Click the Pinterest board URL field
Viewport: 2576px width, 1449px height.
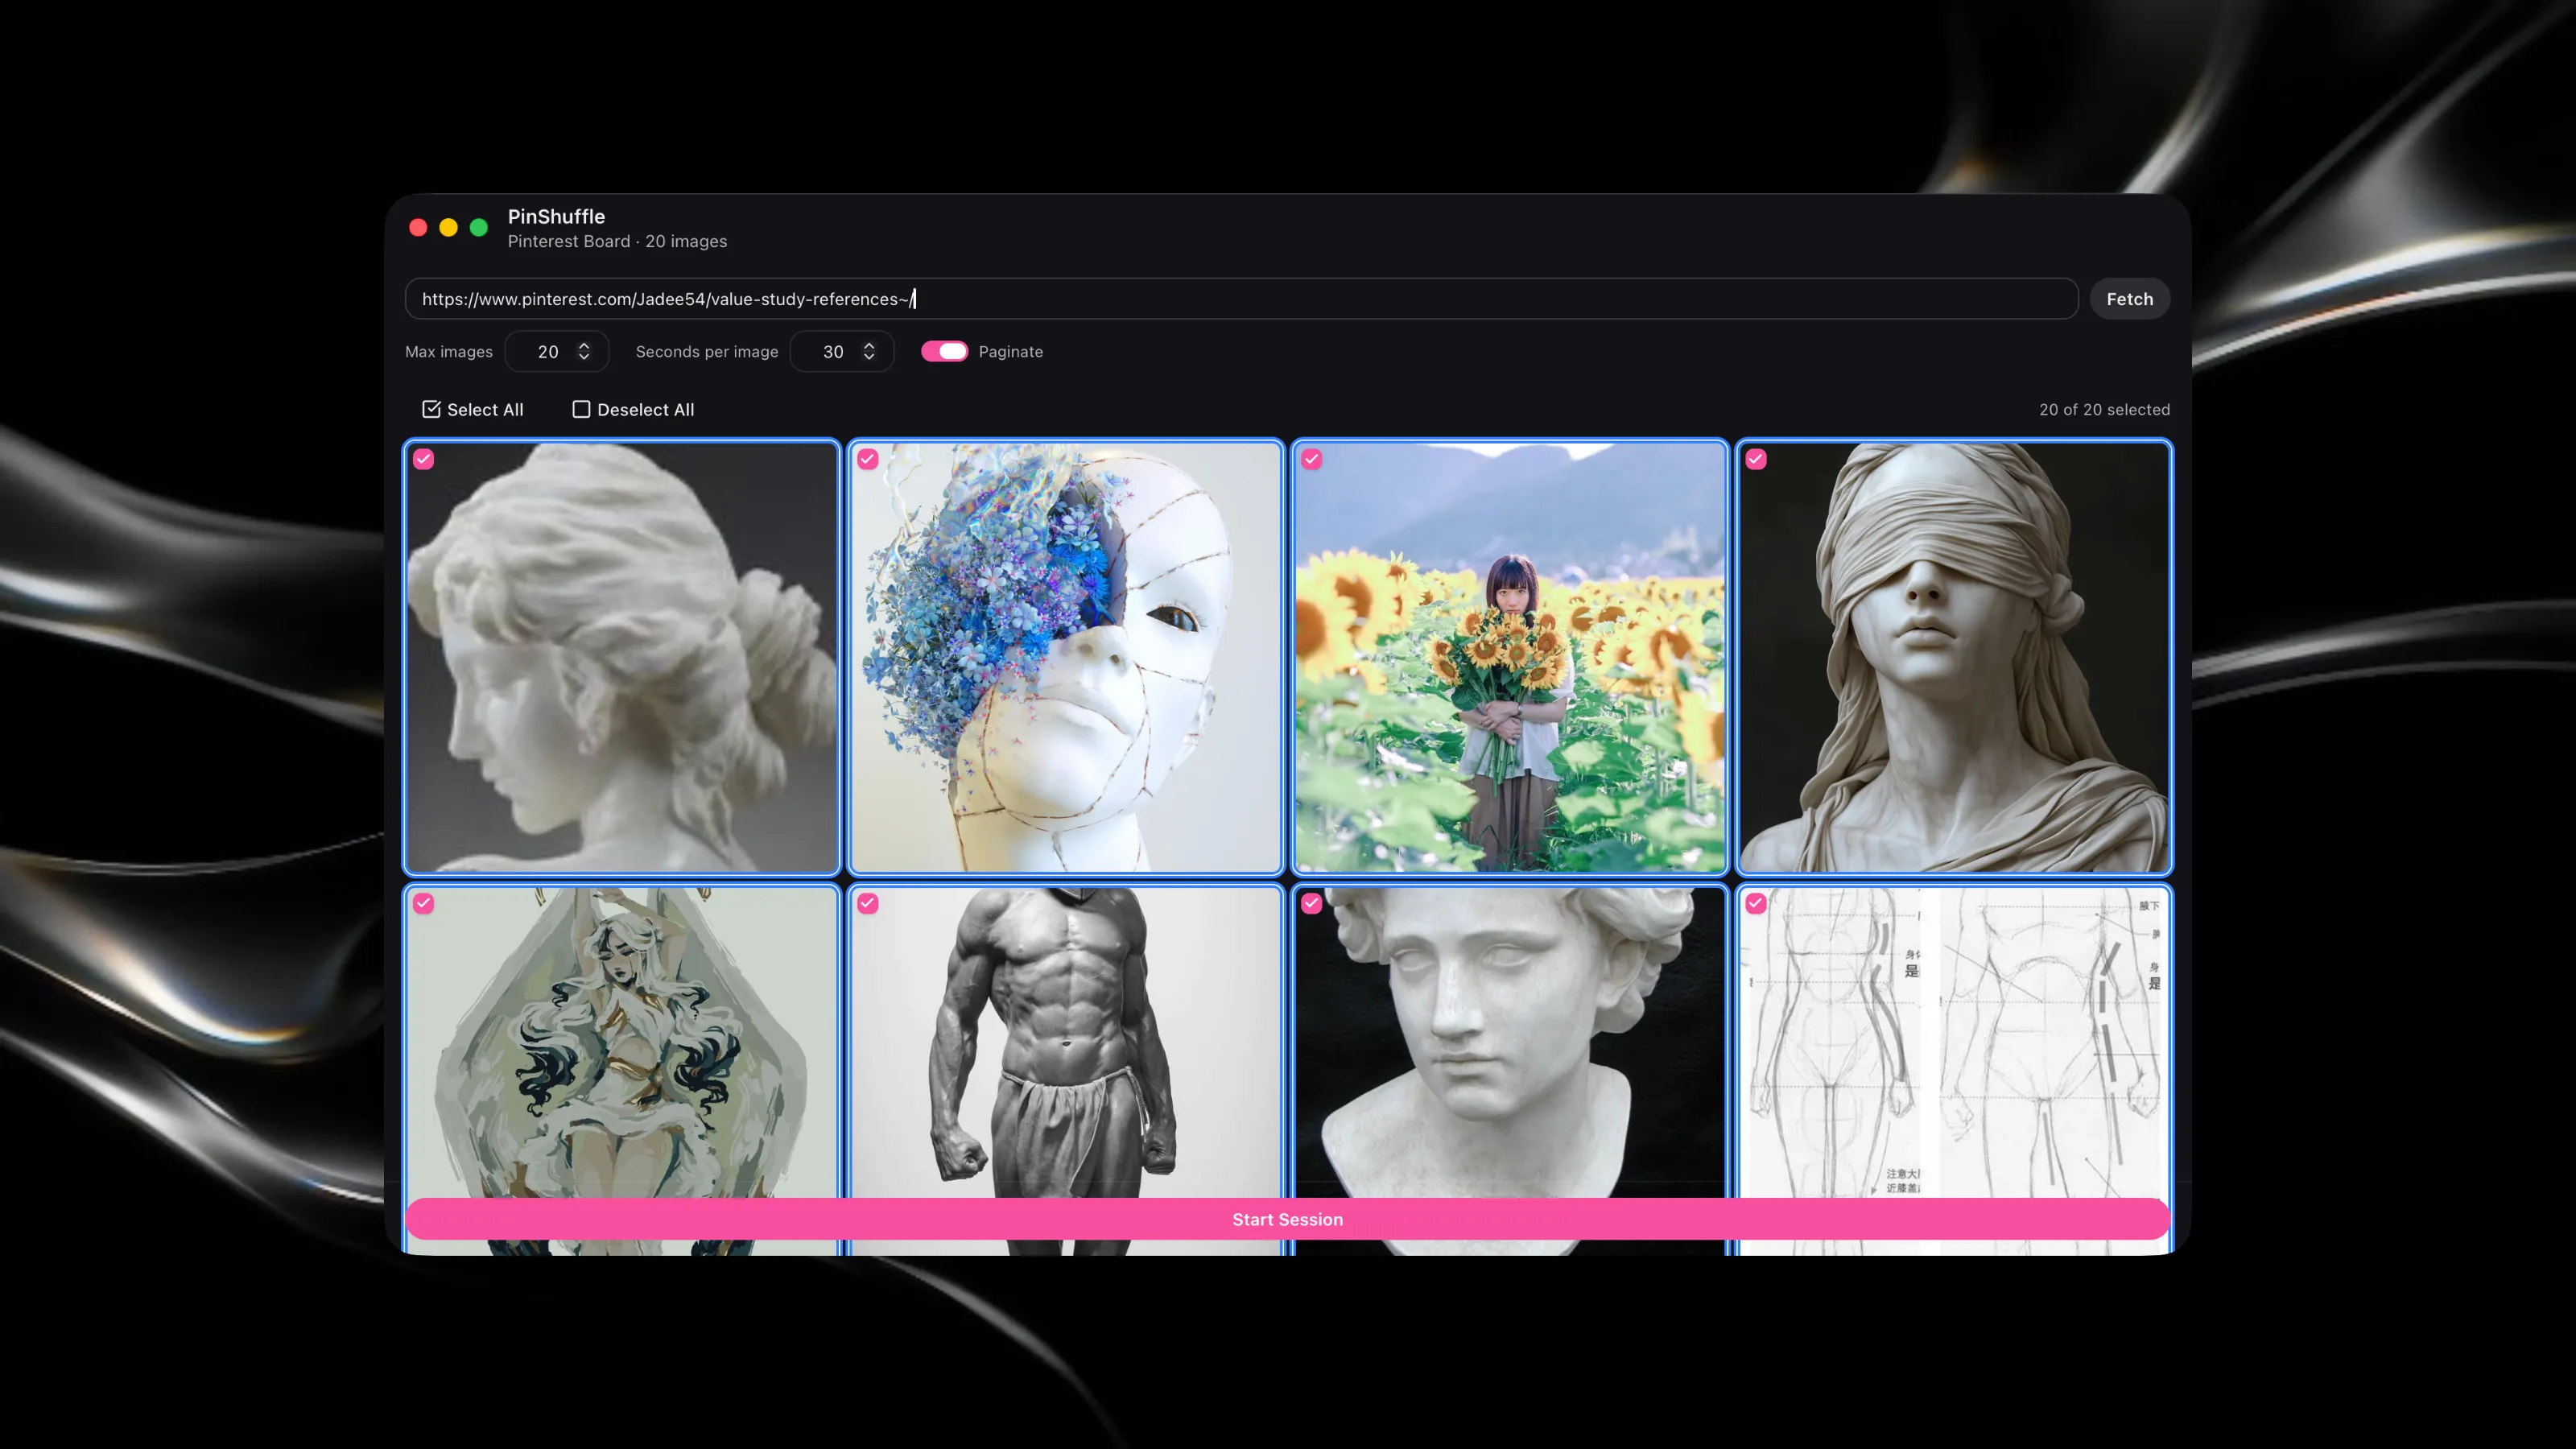1241,299
